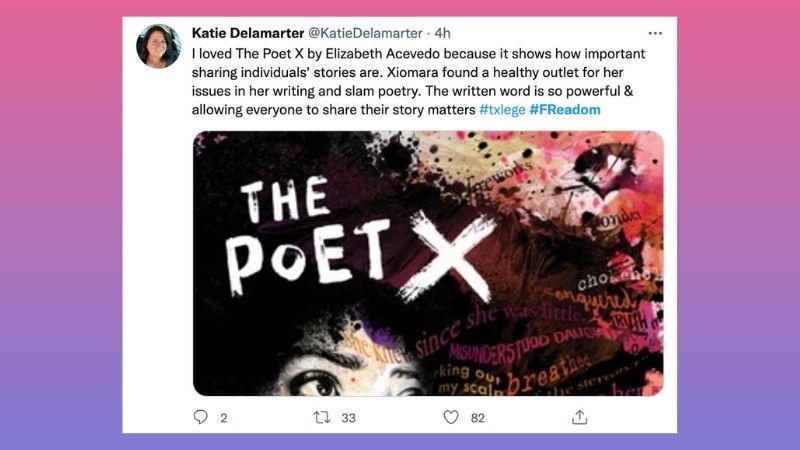Retweet using the retweet arrows icon
800x450 pixels.
(x=322, y=417)
